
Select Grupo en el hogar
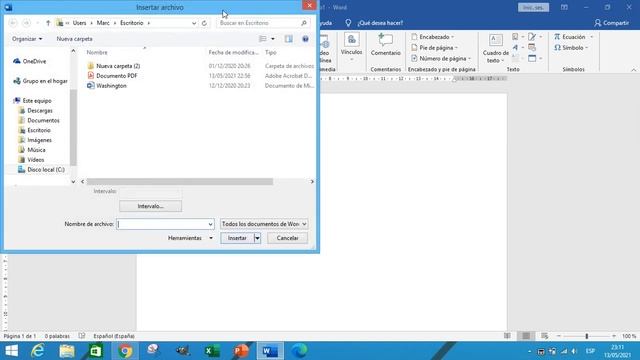click(40, 81)
